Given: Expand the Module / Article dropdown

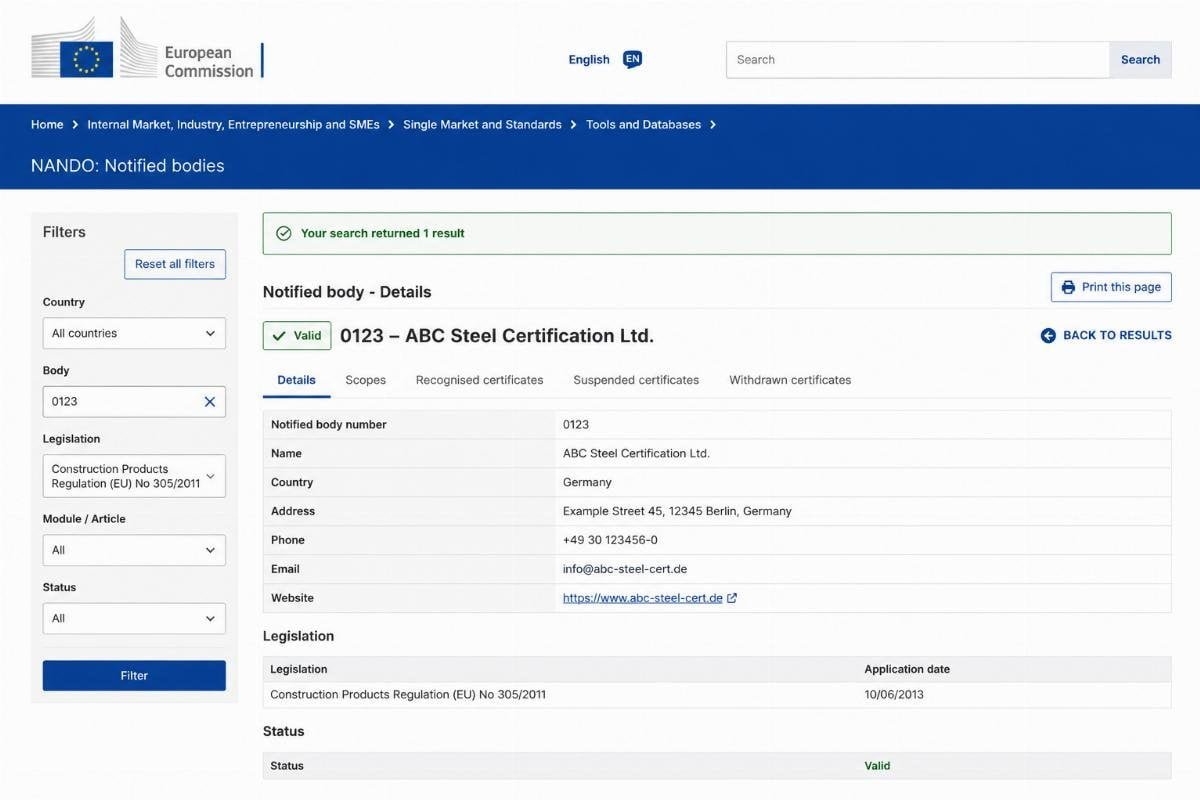Looking at the screenshot, I should 134,550.
